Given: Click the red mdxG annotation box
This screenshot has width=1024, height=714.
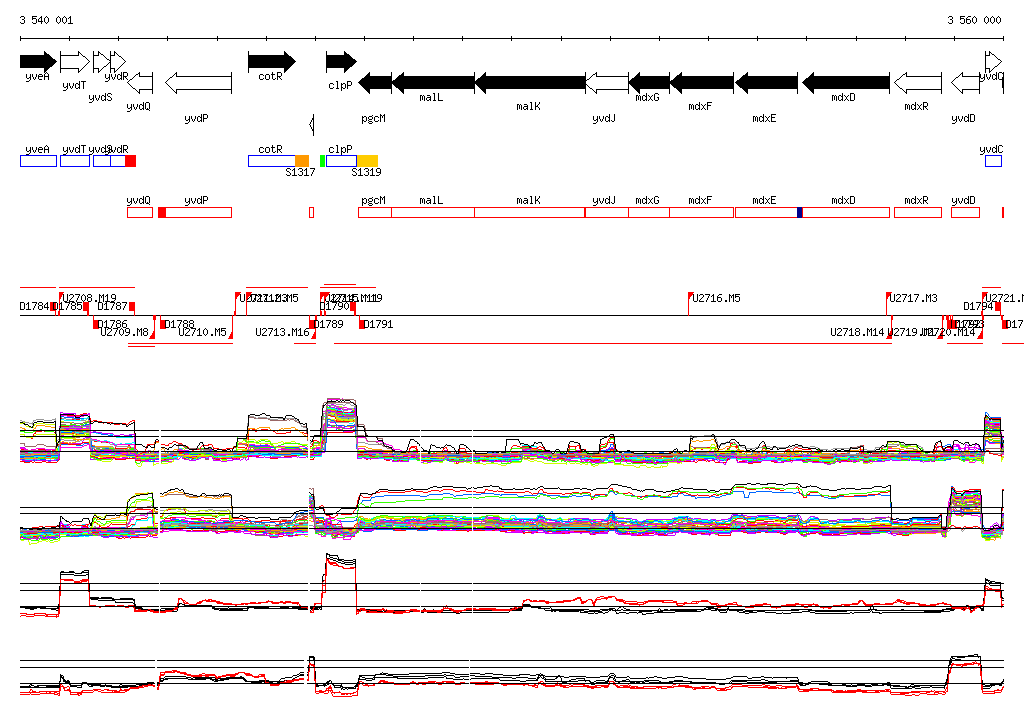Looking at the screenshot, I should (x=648, y=212).
